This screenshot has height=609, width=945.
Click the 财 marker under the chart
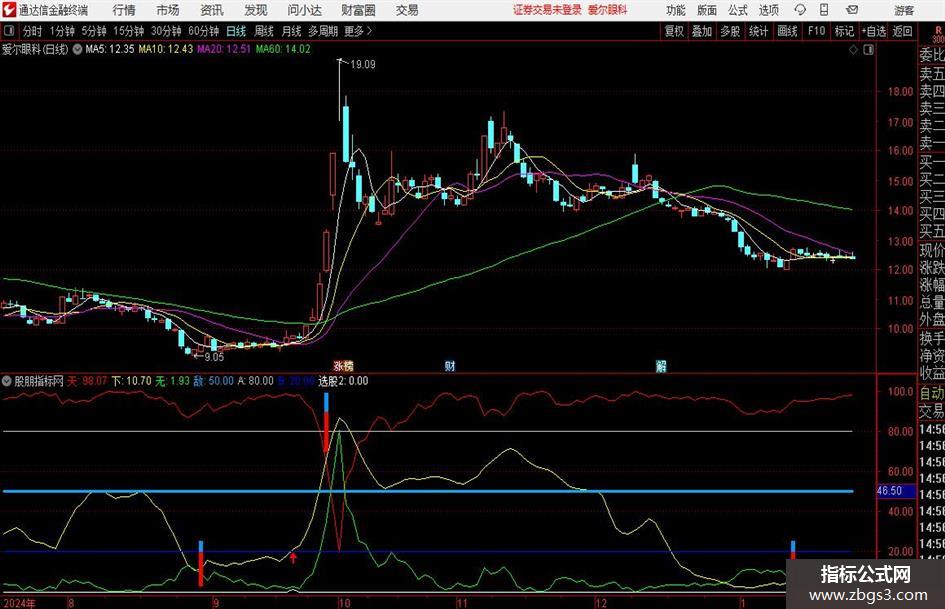pos(450,366)
